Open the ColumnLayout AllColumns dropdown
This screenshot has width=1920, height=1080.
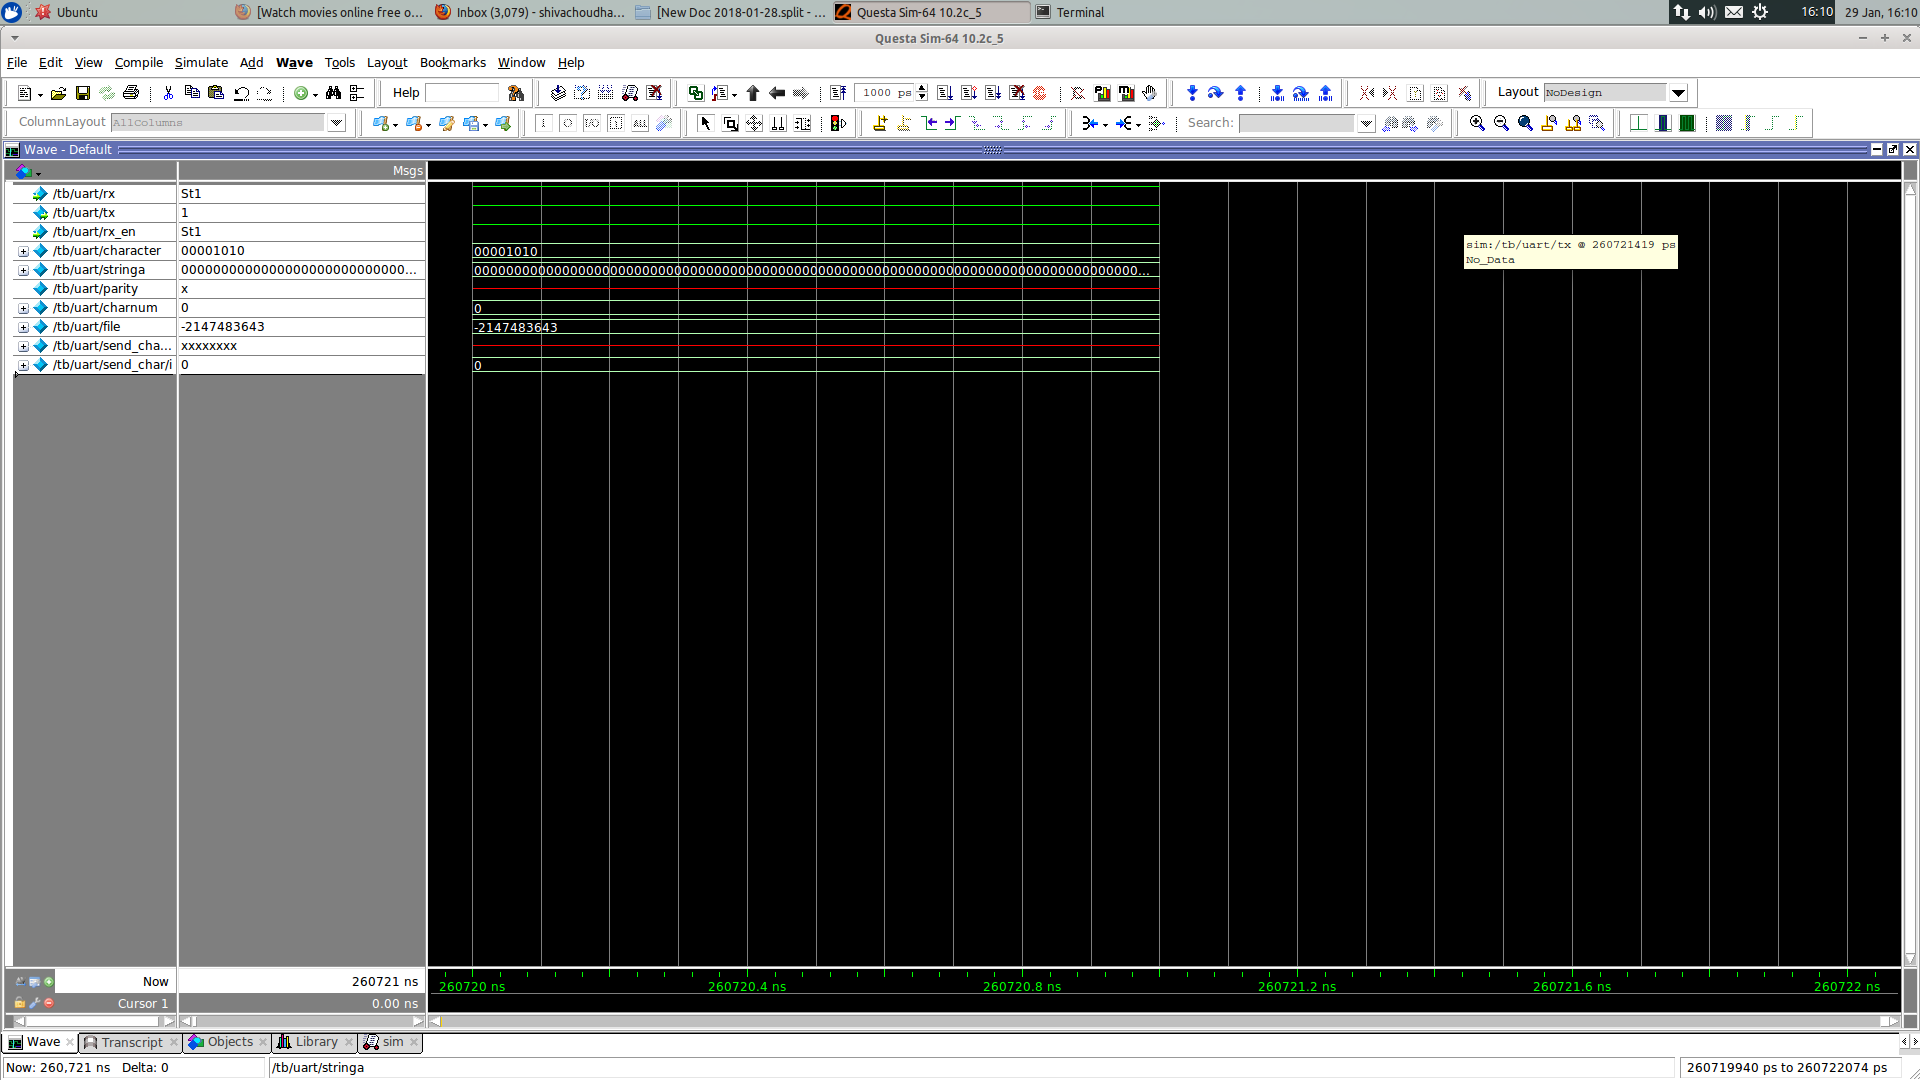pos(336,122)
